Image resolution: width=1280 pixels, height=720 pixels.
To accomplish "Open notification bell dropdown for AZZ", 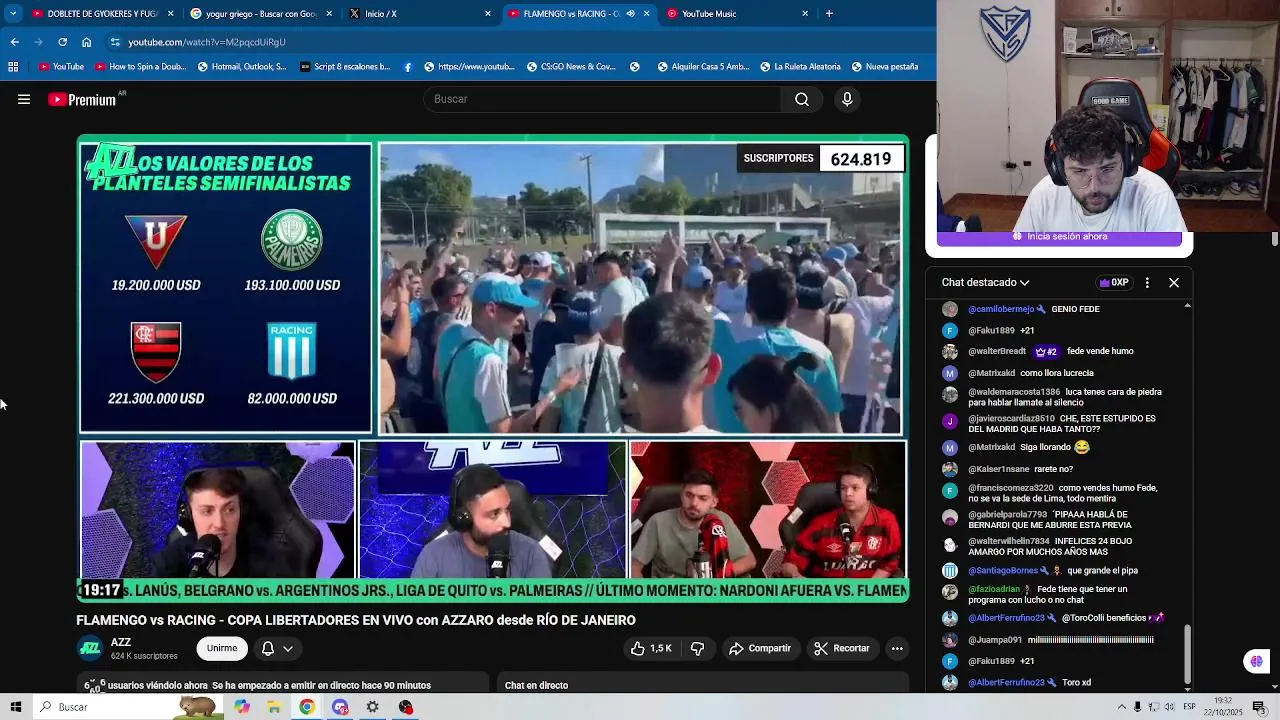I will coord(277,648).
